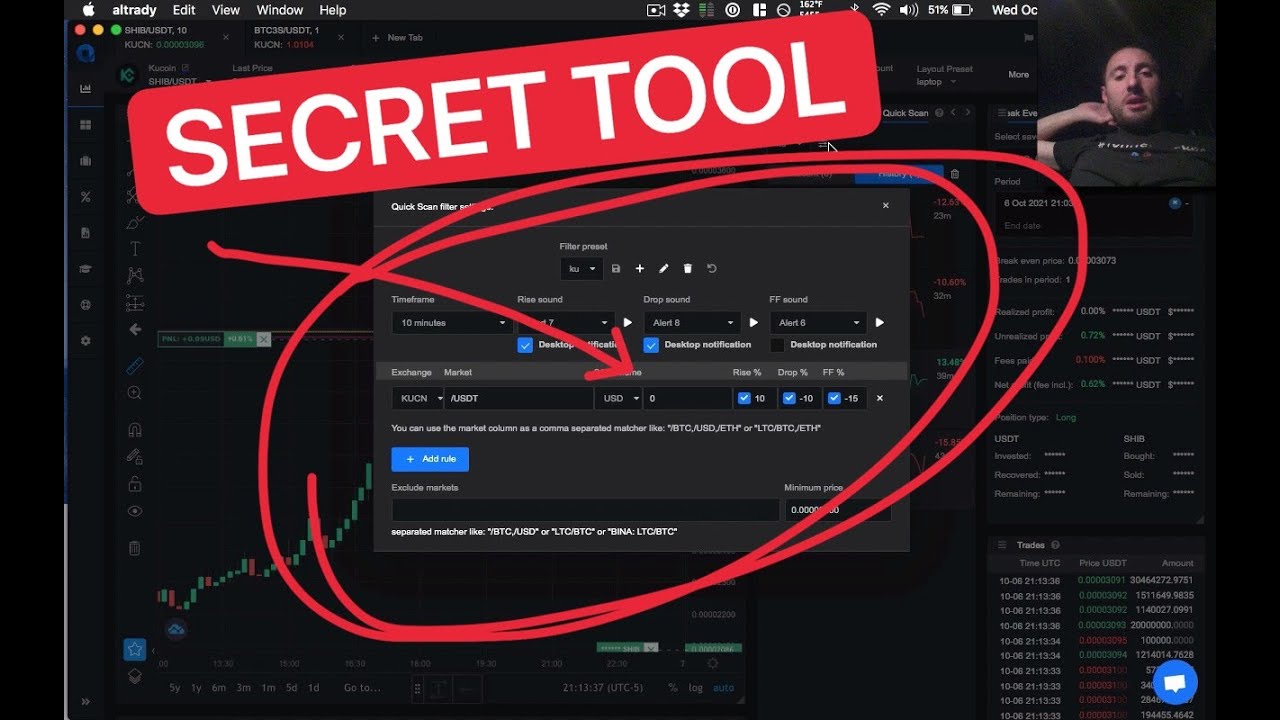
Task: Select the zoom in tool
Action: pos(135,394)
